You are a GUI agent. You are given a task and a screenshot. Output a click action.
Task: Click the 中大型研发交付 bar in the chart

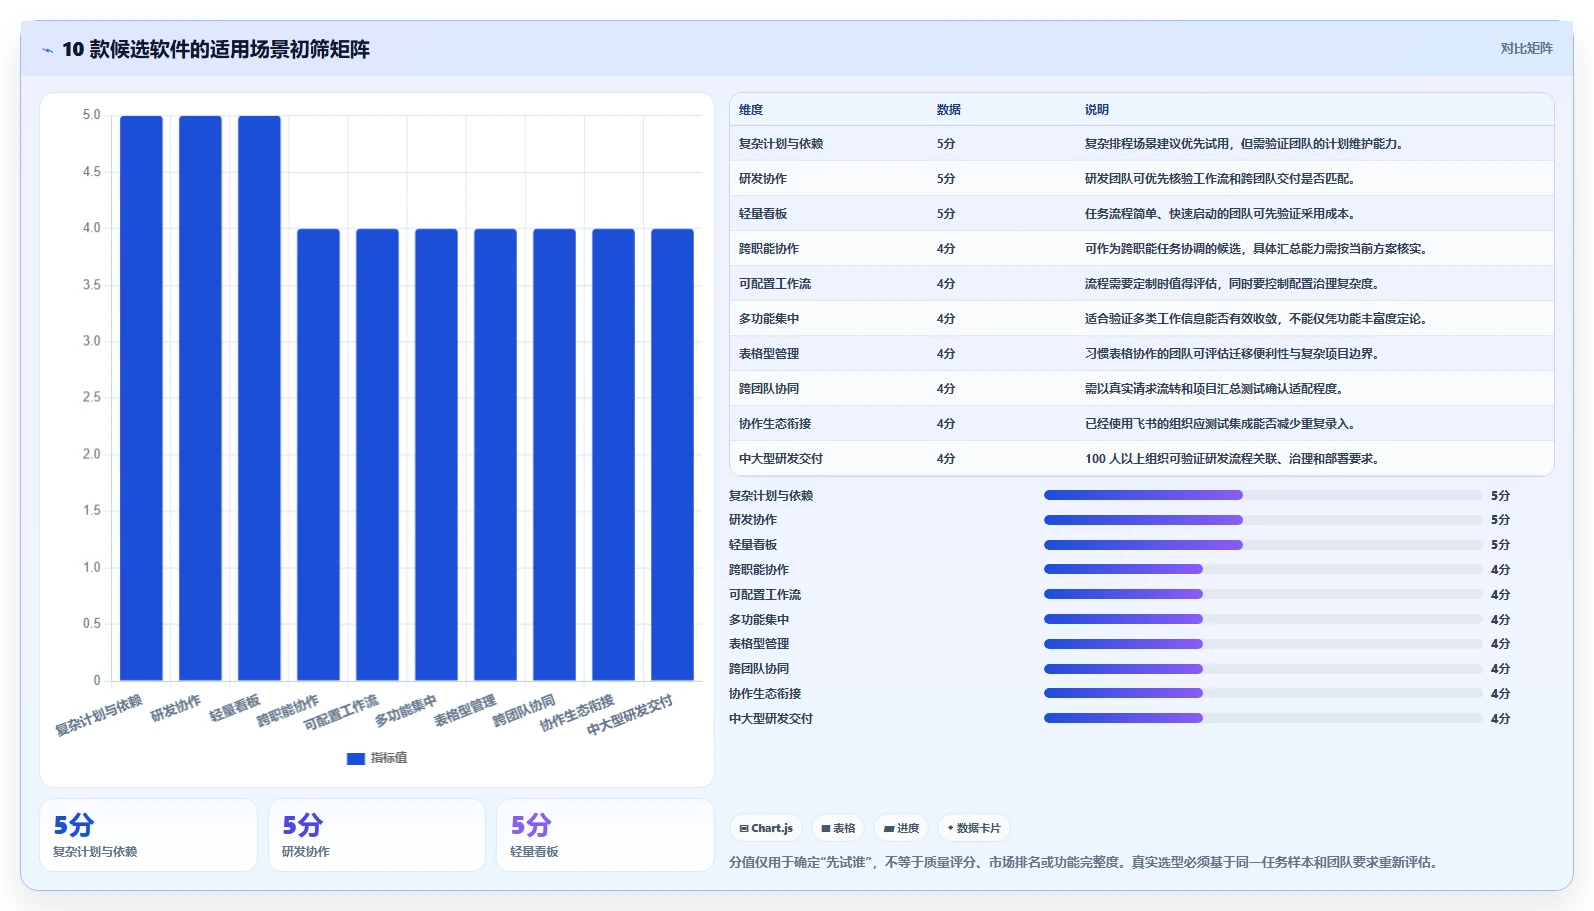672,455
